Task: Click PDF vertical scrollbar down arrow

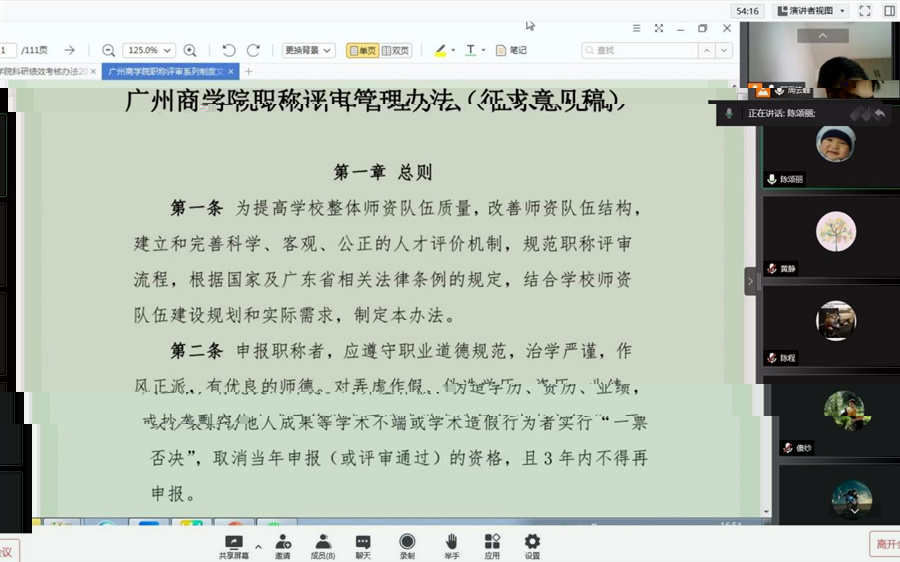Action: click(x=766, y=512)
